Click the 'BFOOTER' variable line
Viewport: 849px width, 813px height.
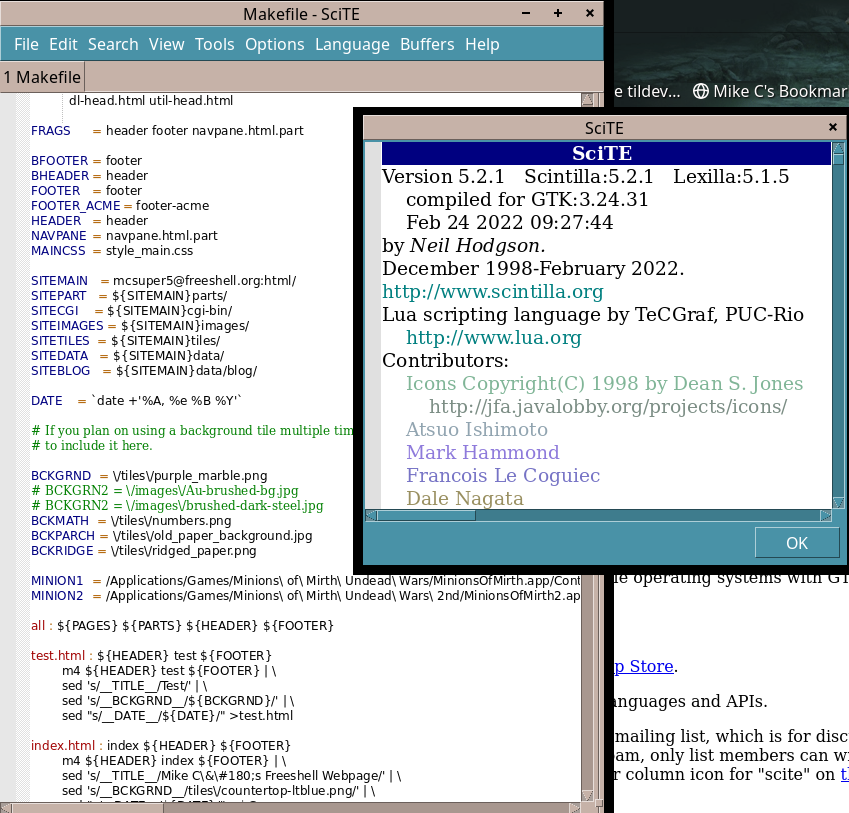pos(86,161)
